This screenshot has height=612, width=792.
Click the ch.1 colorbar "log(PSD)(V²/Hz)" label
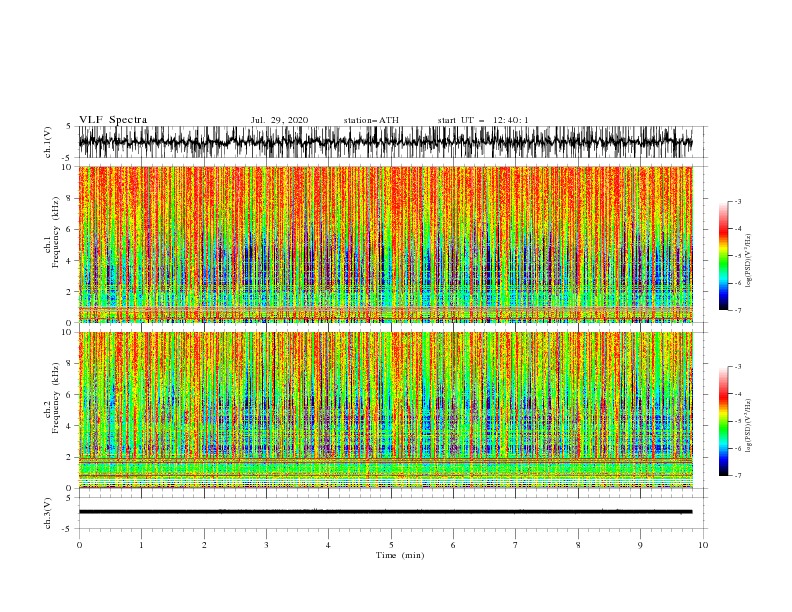[x=749, y=261]
